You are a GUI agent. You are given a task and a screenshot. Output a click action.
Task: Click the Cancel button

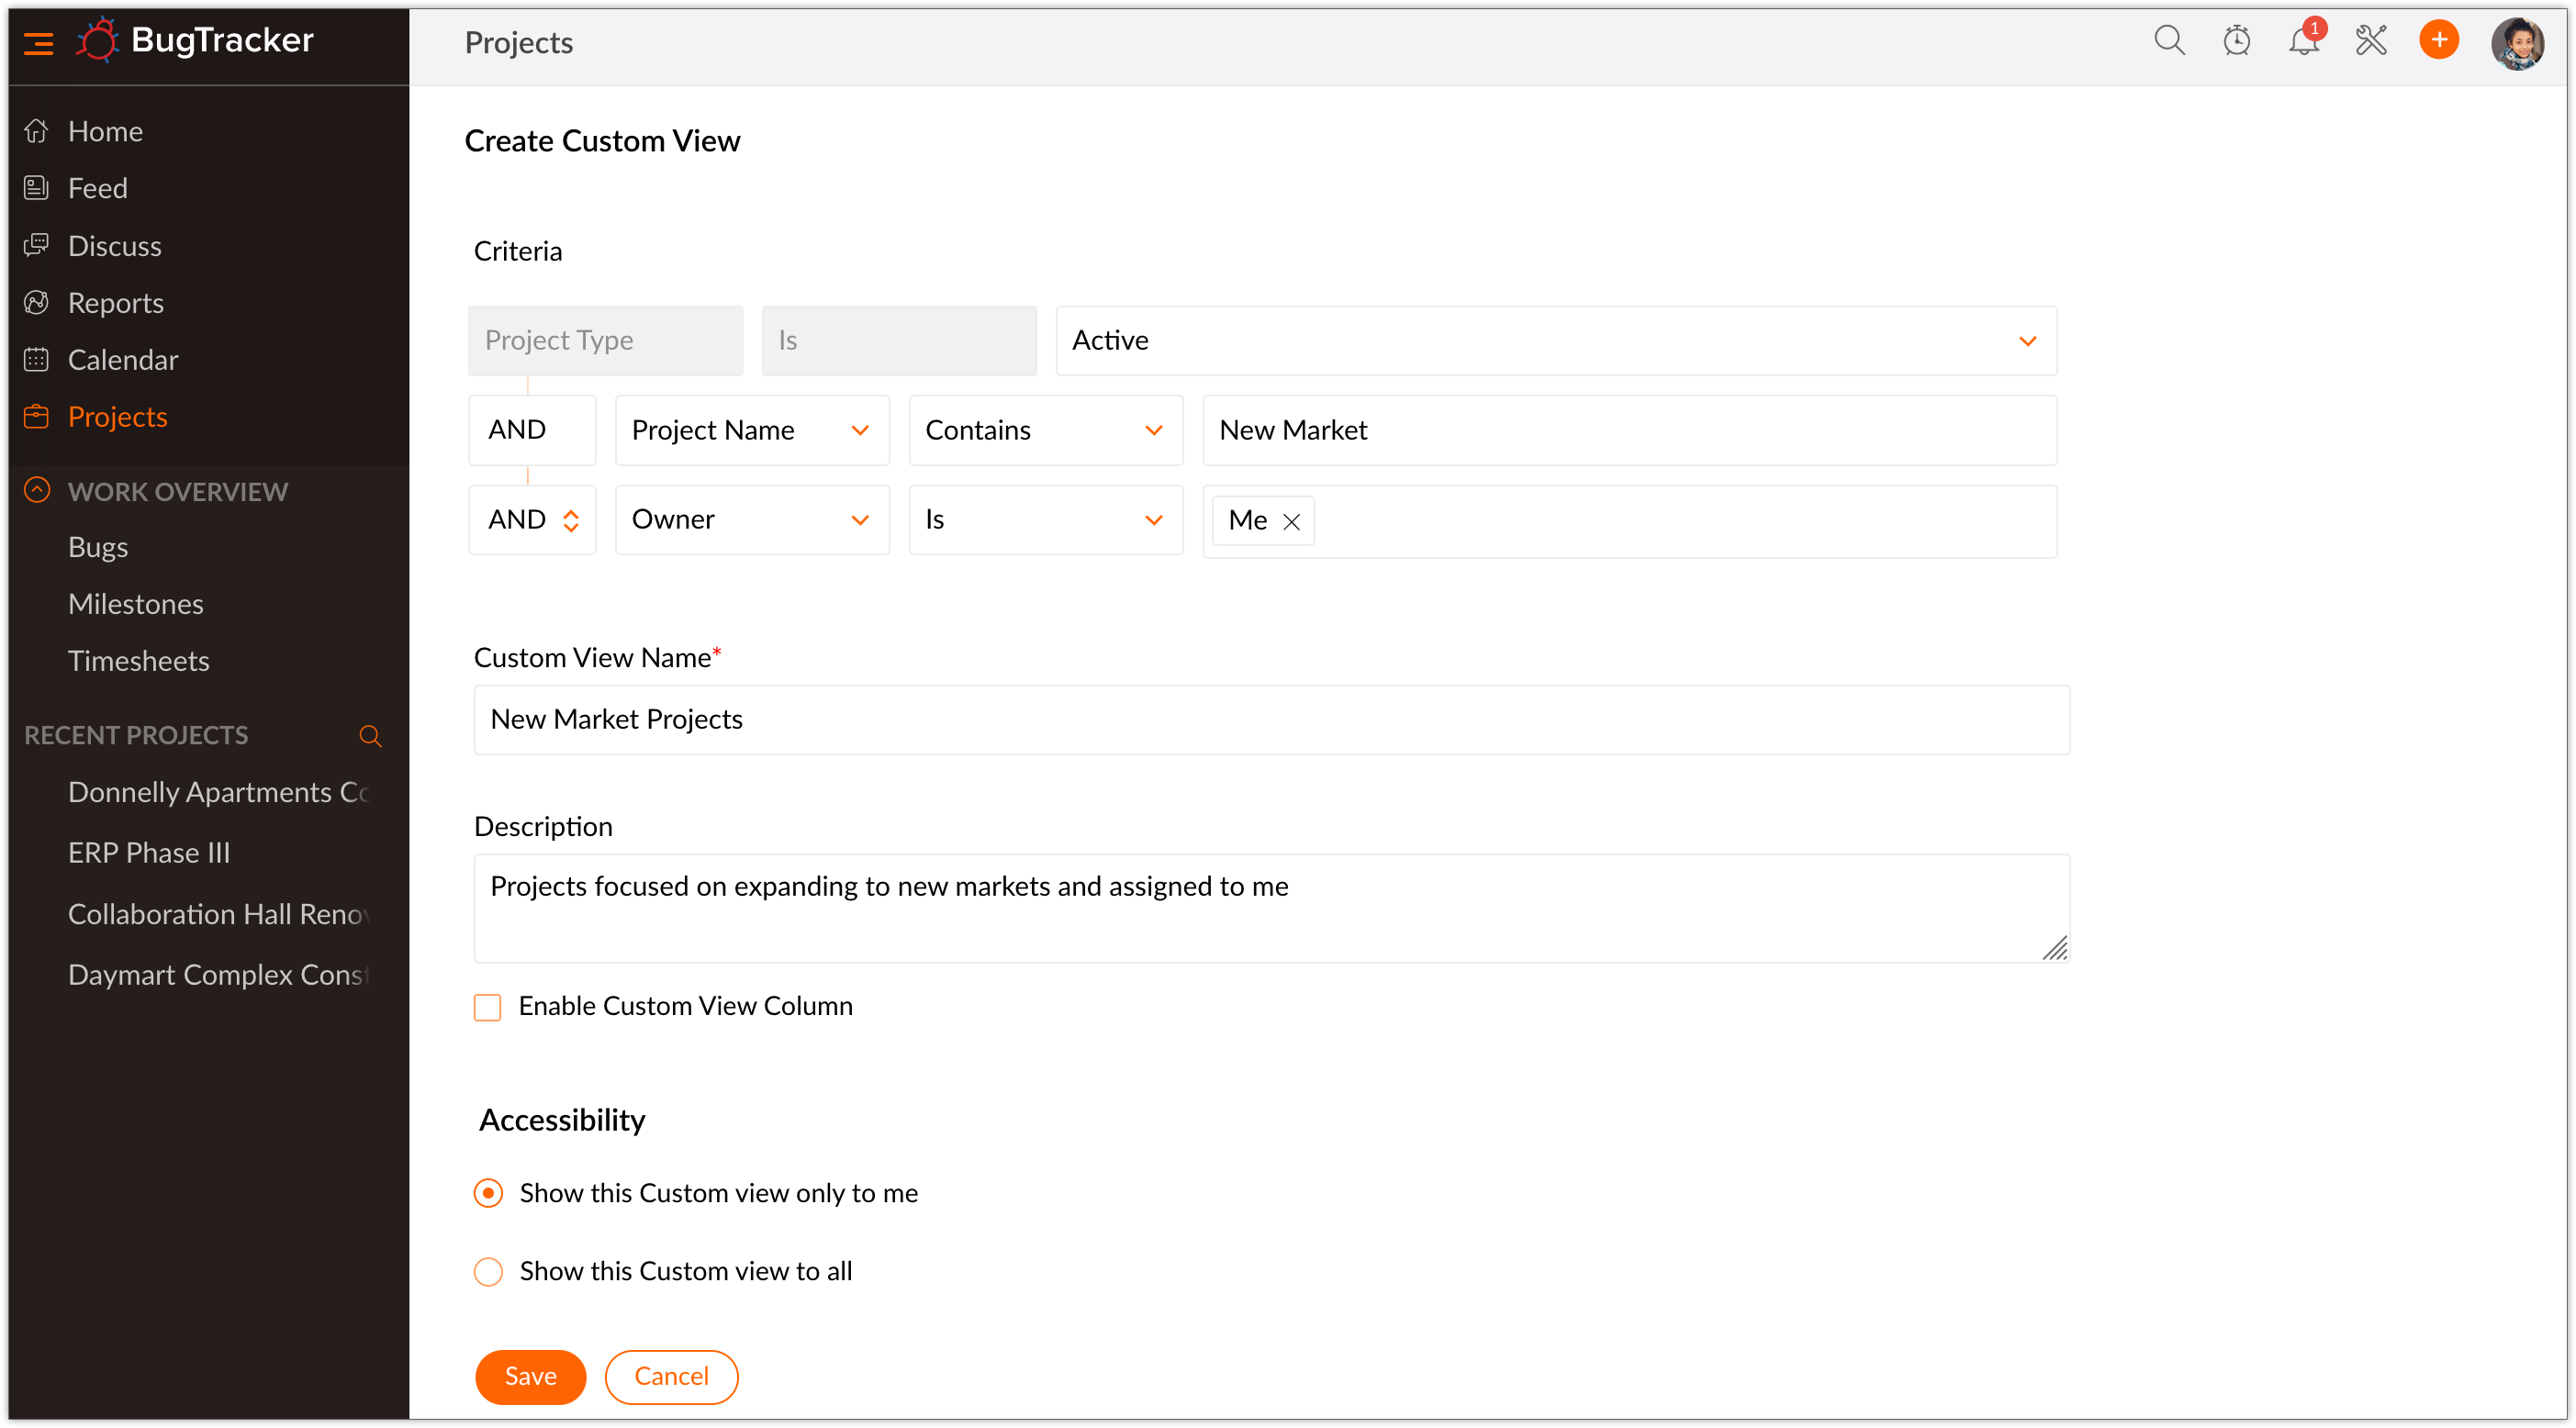671,1377
